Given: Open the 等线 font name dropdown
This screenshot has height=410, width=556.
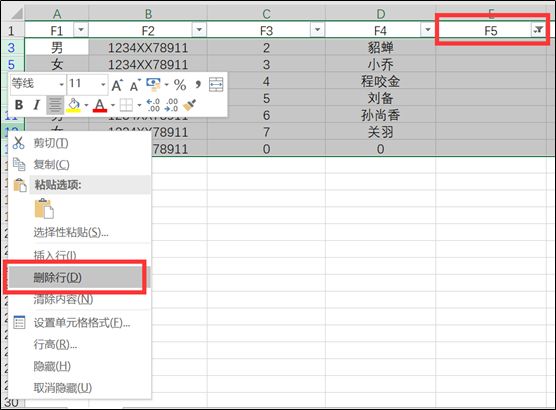Looking at the screenshot, I should click(61, 84).
